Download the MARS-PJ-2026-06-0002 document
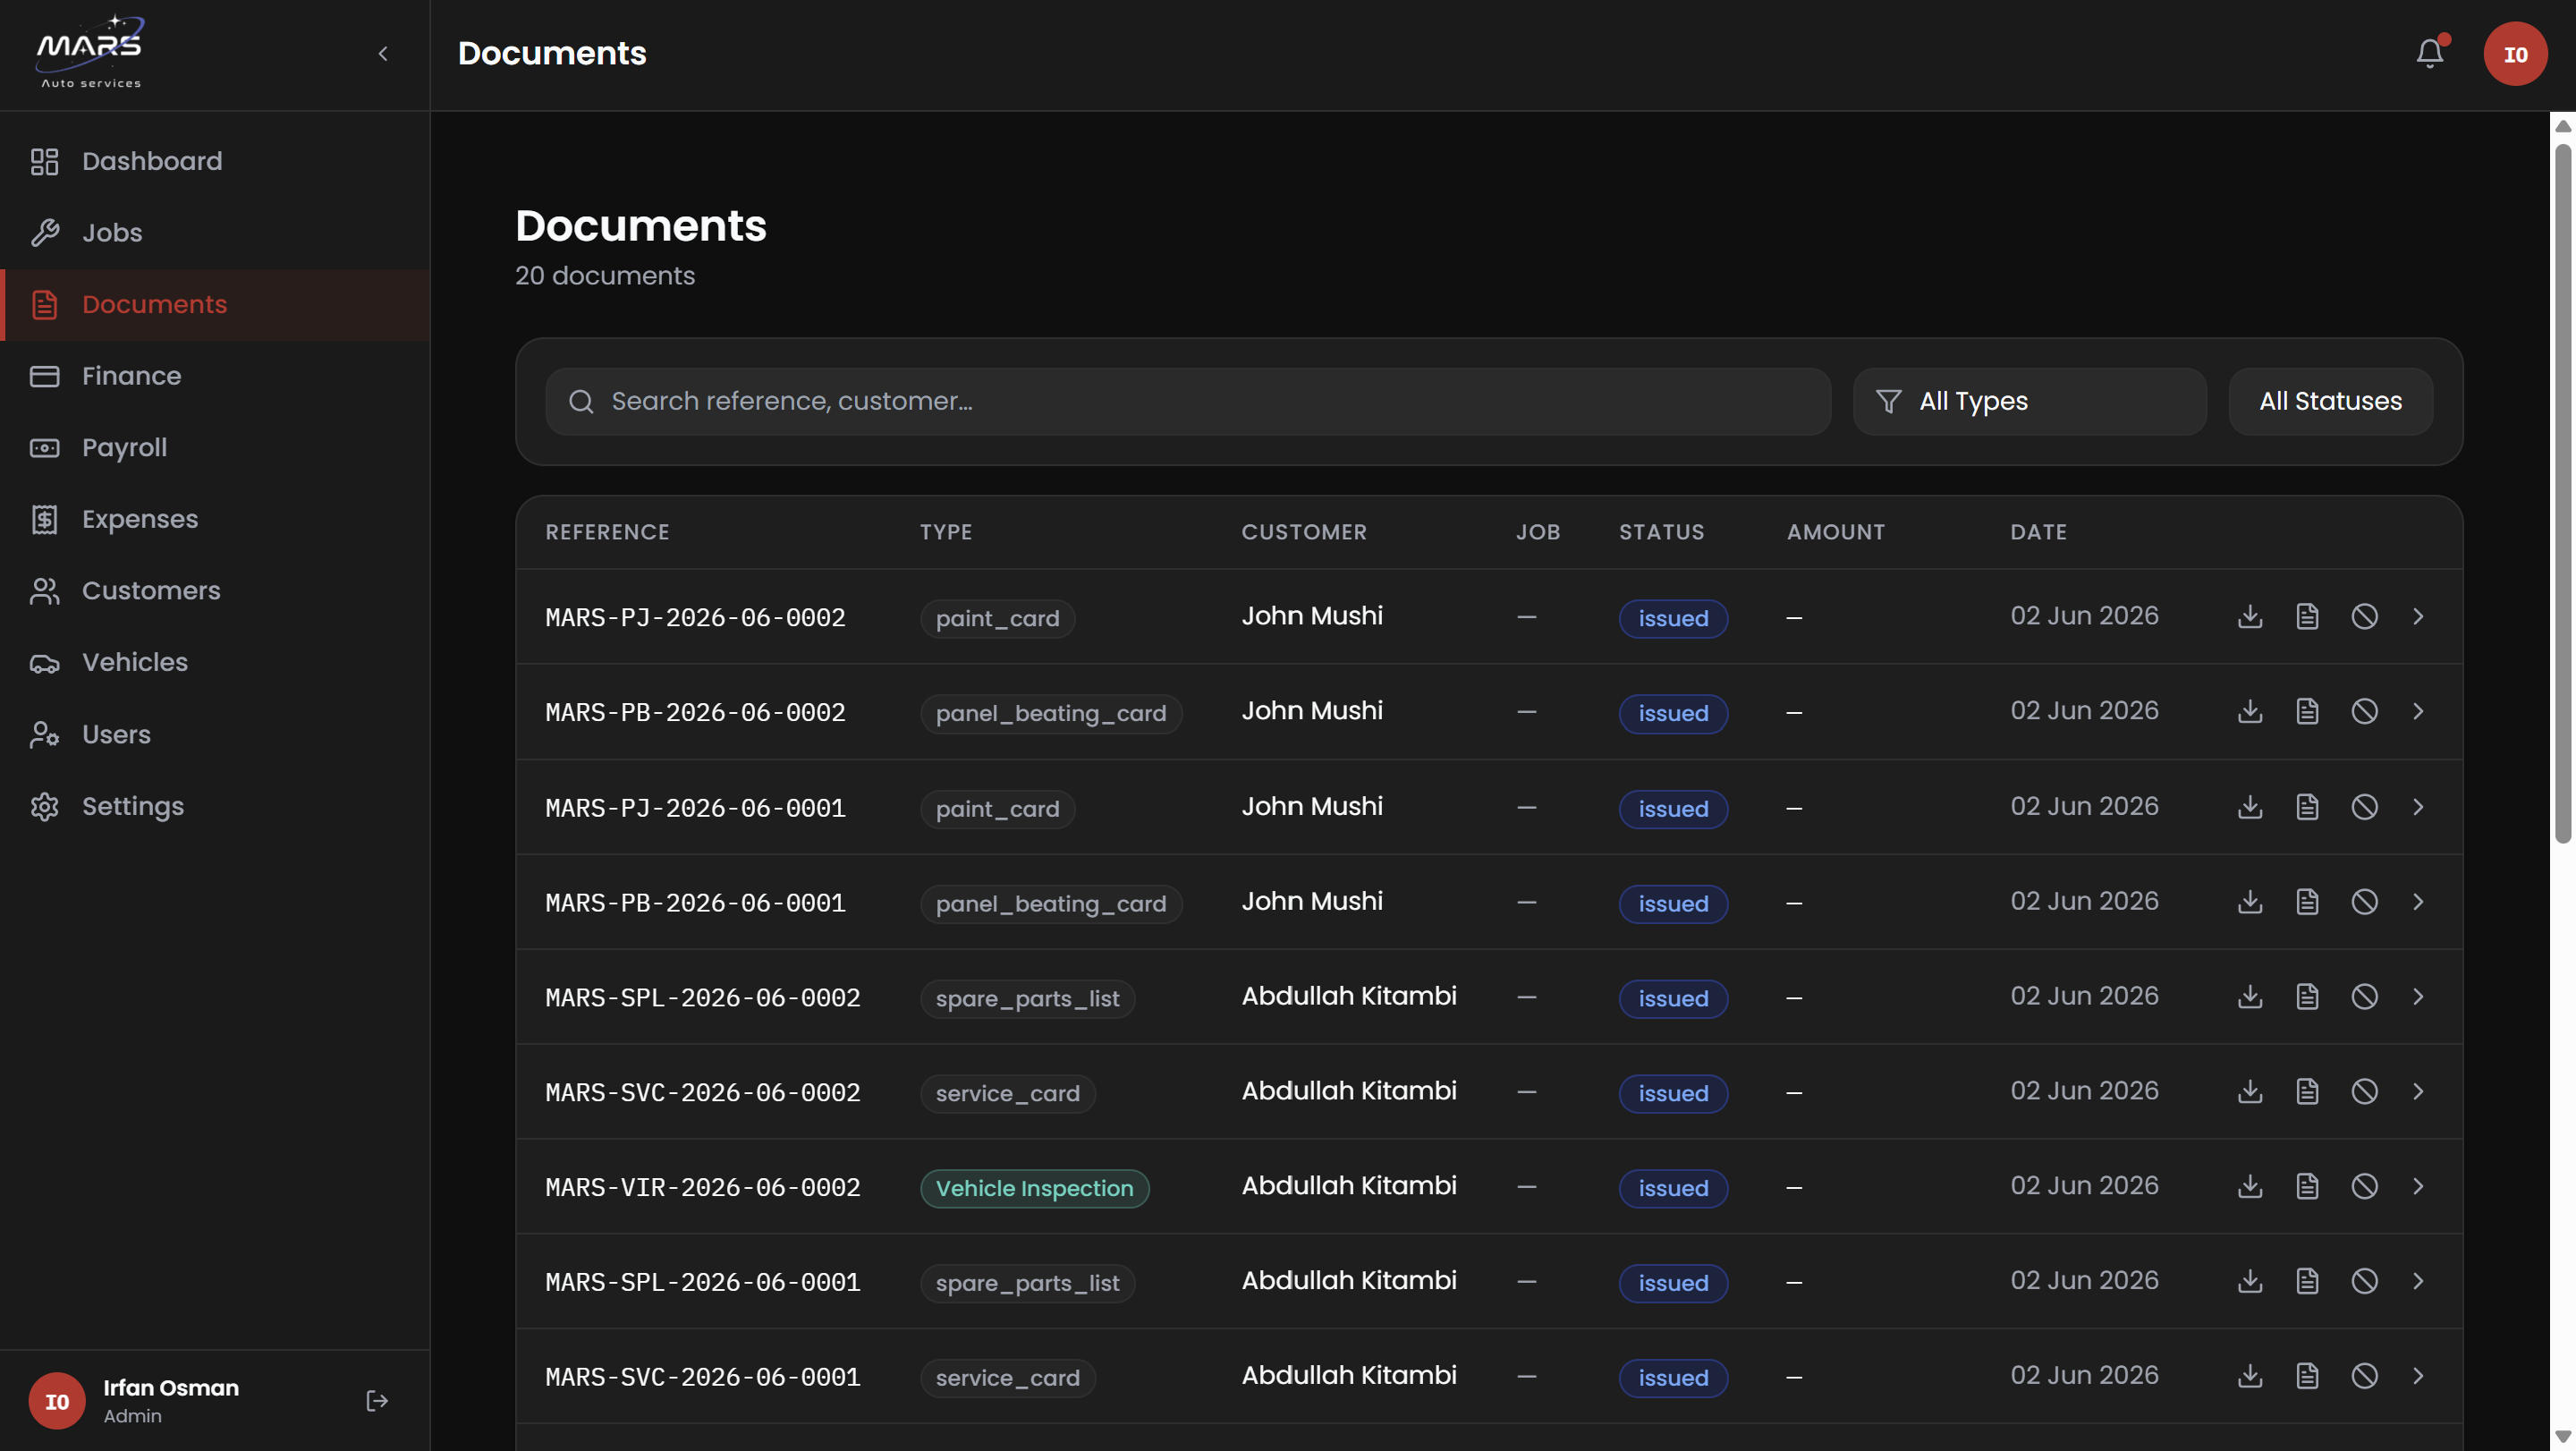This screenshot has height=1451, width=2576. pyautogui.click(x=2250, y=617)
